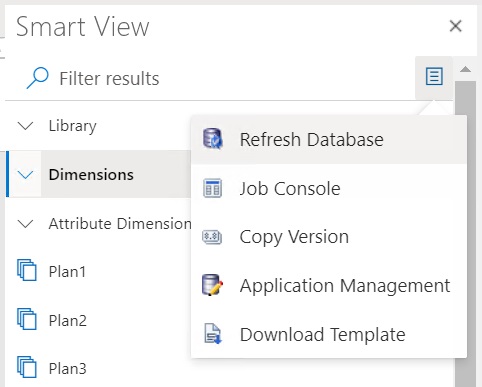Collapse the Library chevron

[25, 126]
